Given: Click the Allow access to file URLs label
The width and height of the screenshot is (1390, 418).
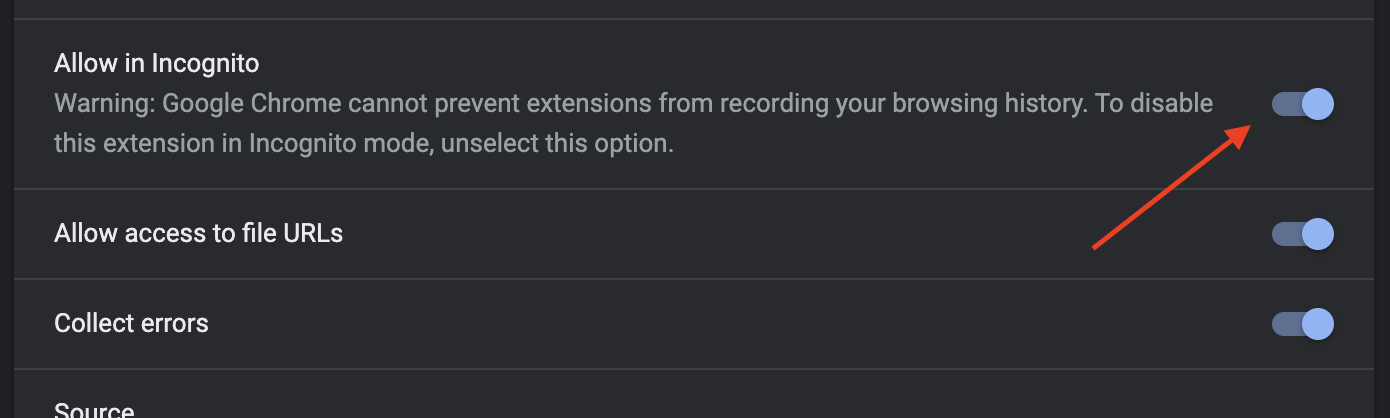Looking at the screenshot, I should [x=199, y=234].
